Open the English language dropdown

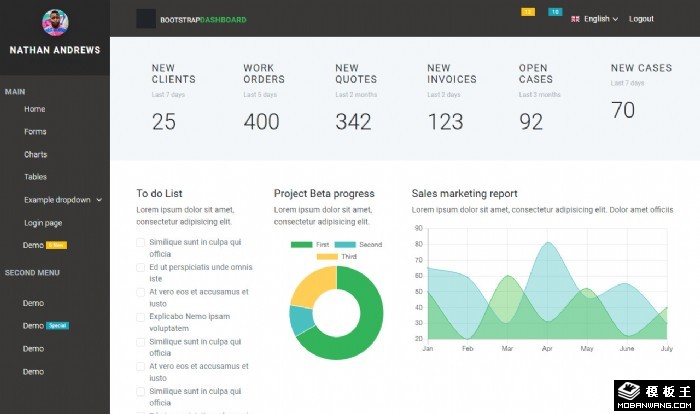597,19
